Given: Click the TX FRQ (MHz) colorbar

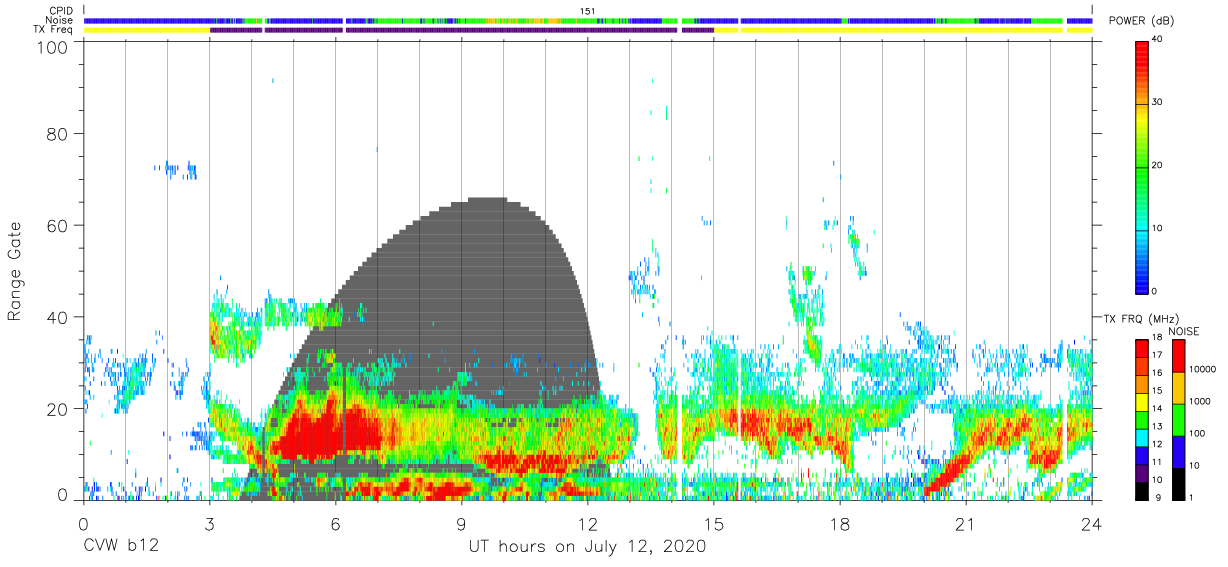Looking at the screenshot, I should pyautogui.click(x=1142, y=419).
